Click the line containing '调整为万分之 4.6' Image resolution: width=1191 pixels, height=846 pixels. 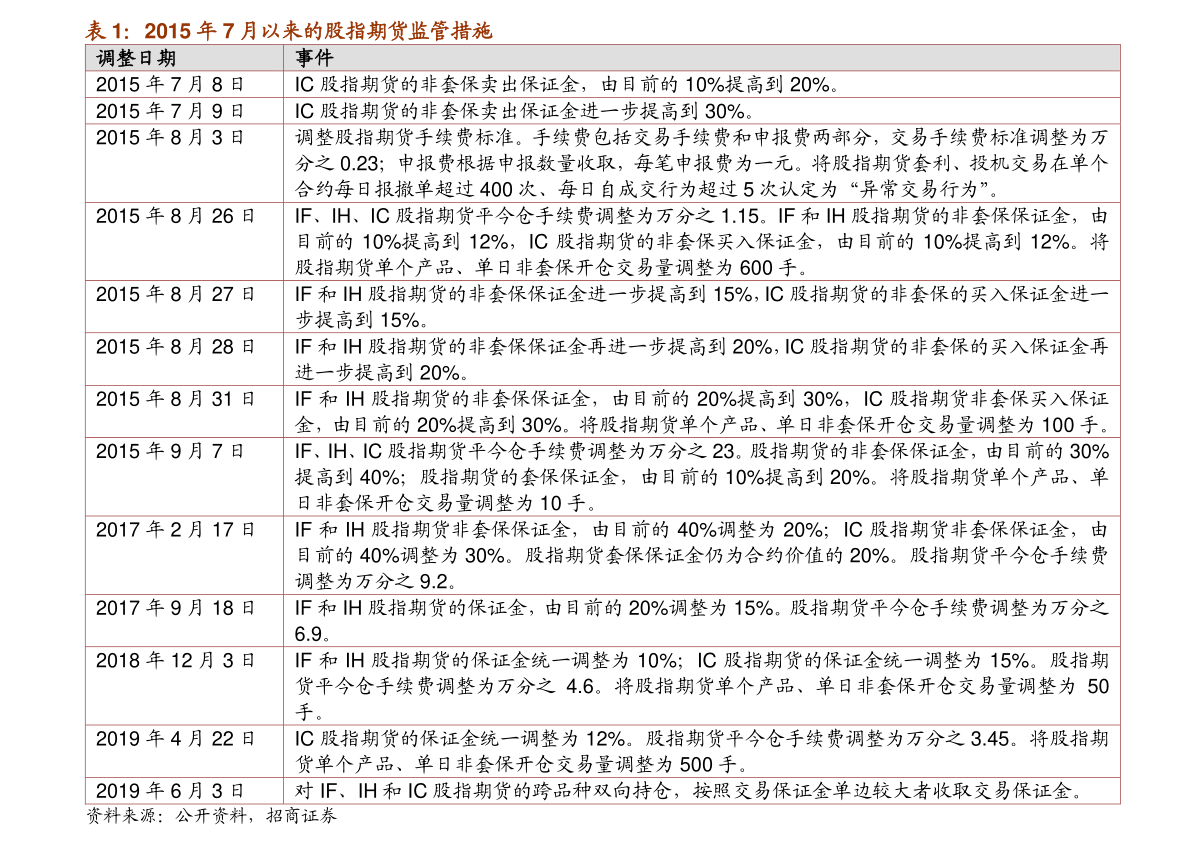pos(701,686)
